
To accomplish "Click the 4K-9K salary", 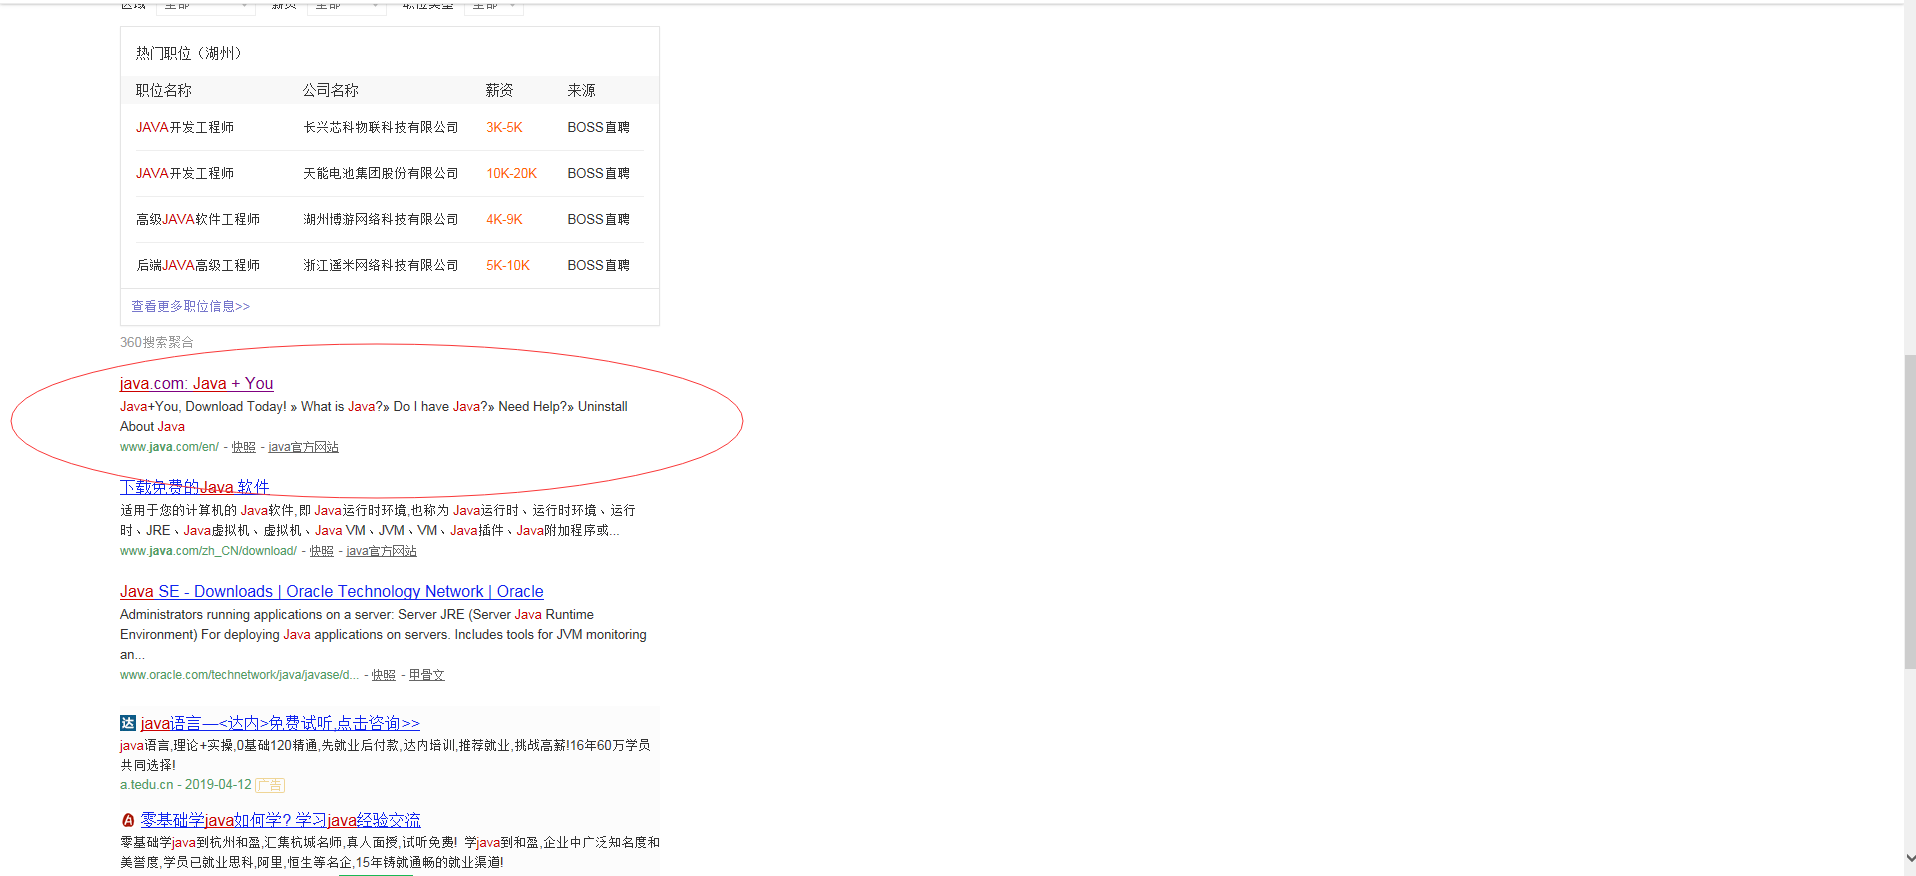I will pos(504,219).
